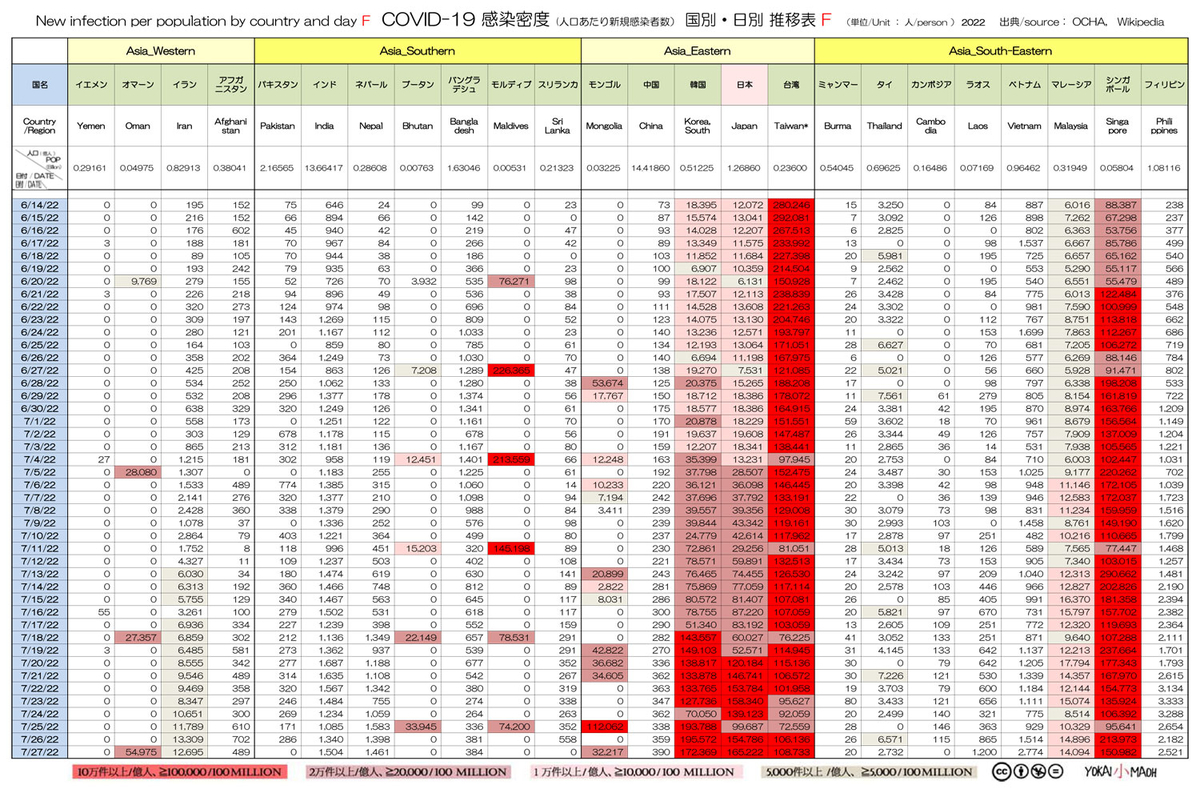Select the 6/20/22 date row label
1200x789 pixels.
[x=41, y=281]
